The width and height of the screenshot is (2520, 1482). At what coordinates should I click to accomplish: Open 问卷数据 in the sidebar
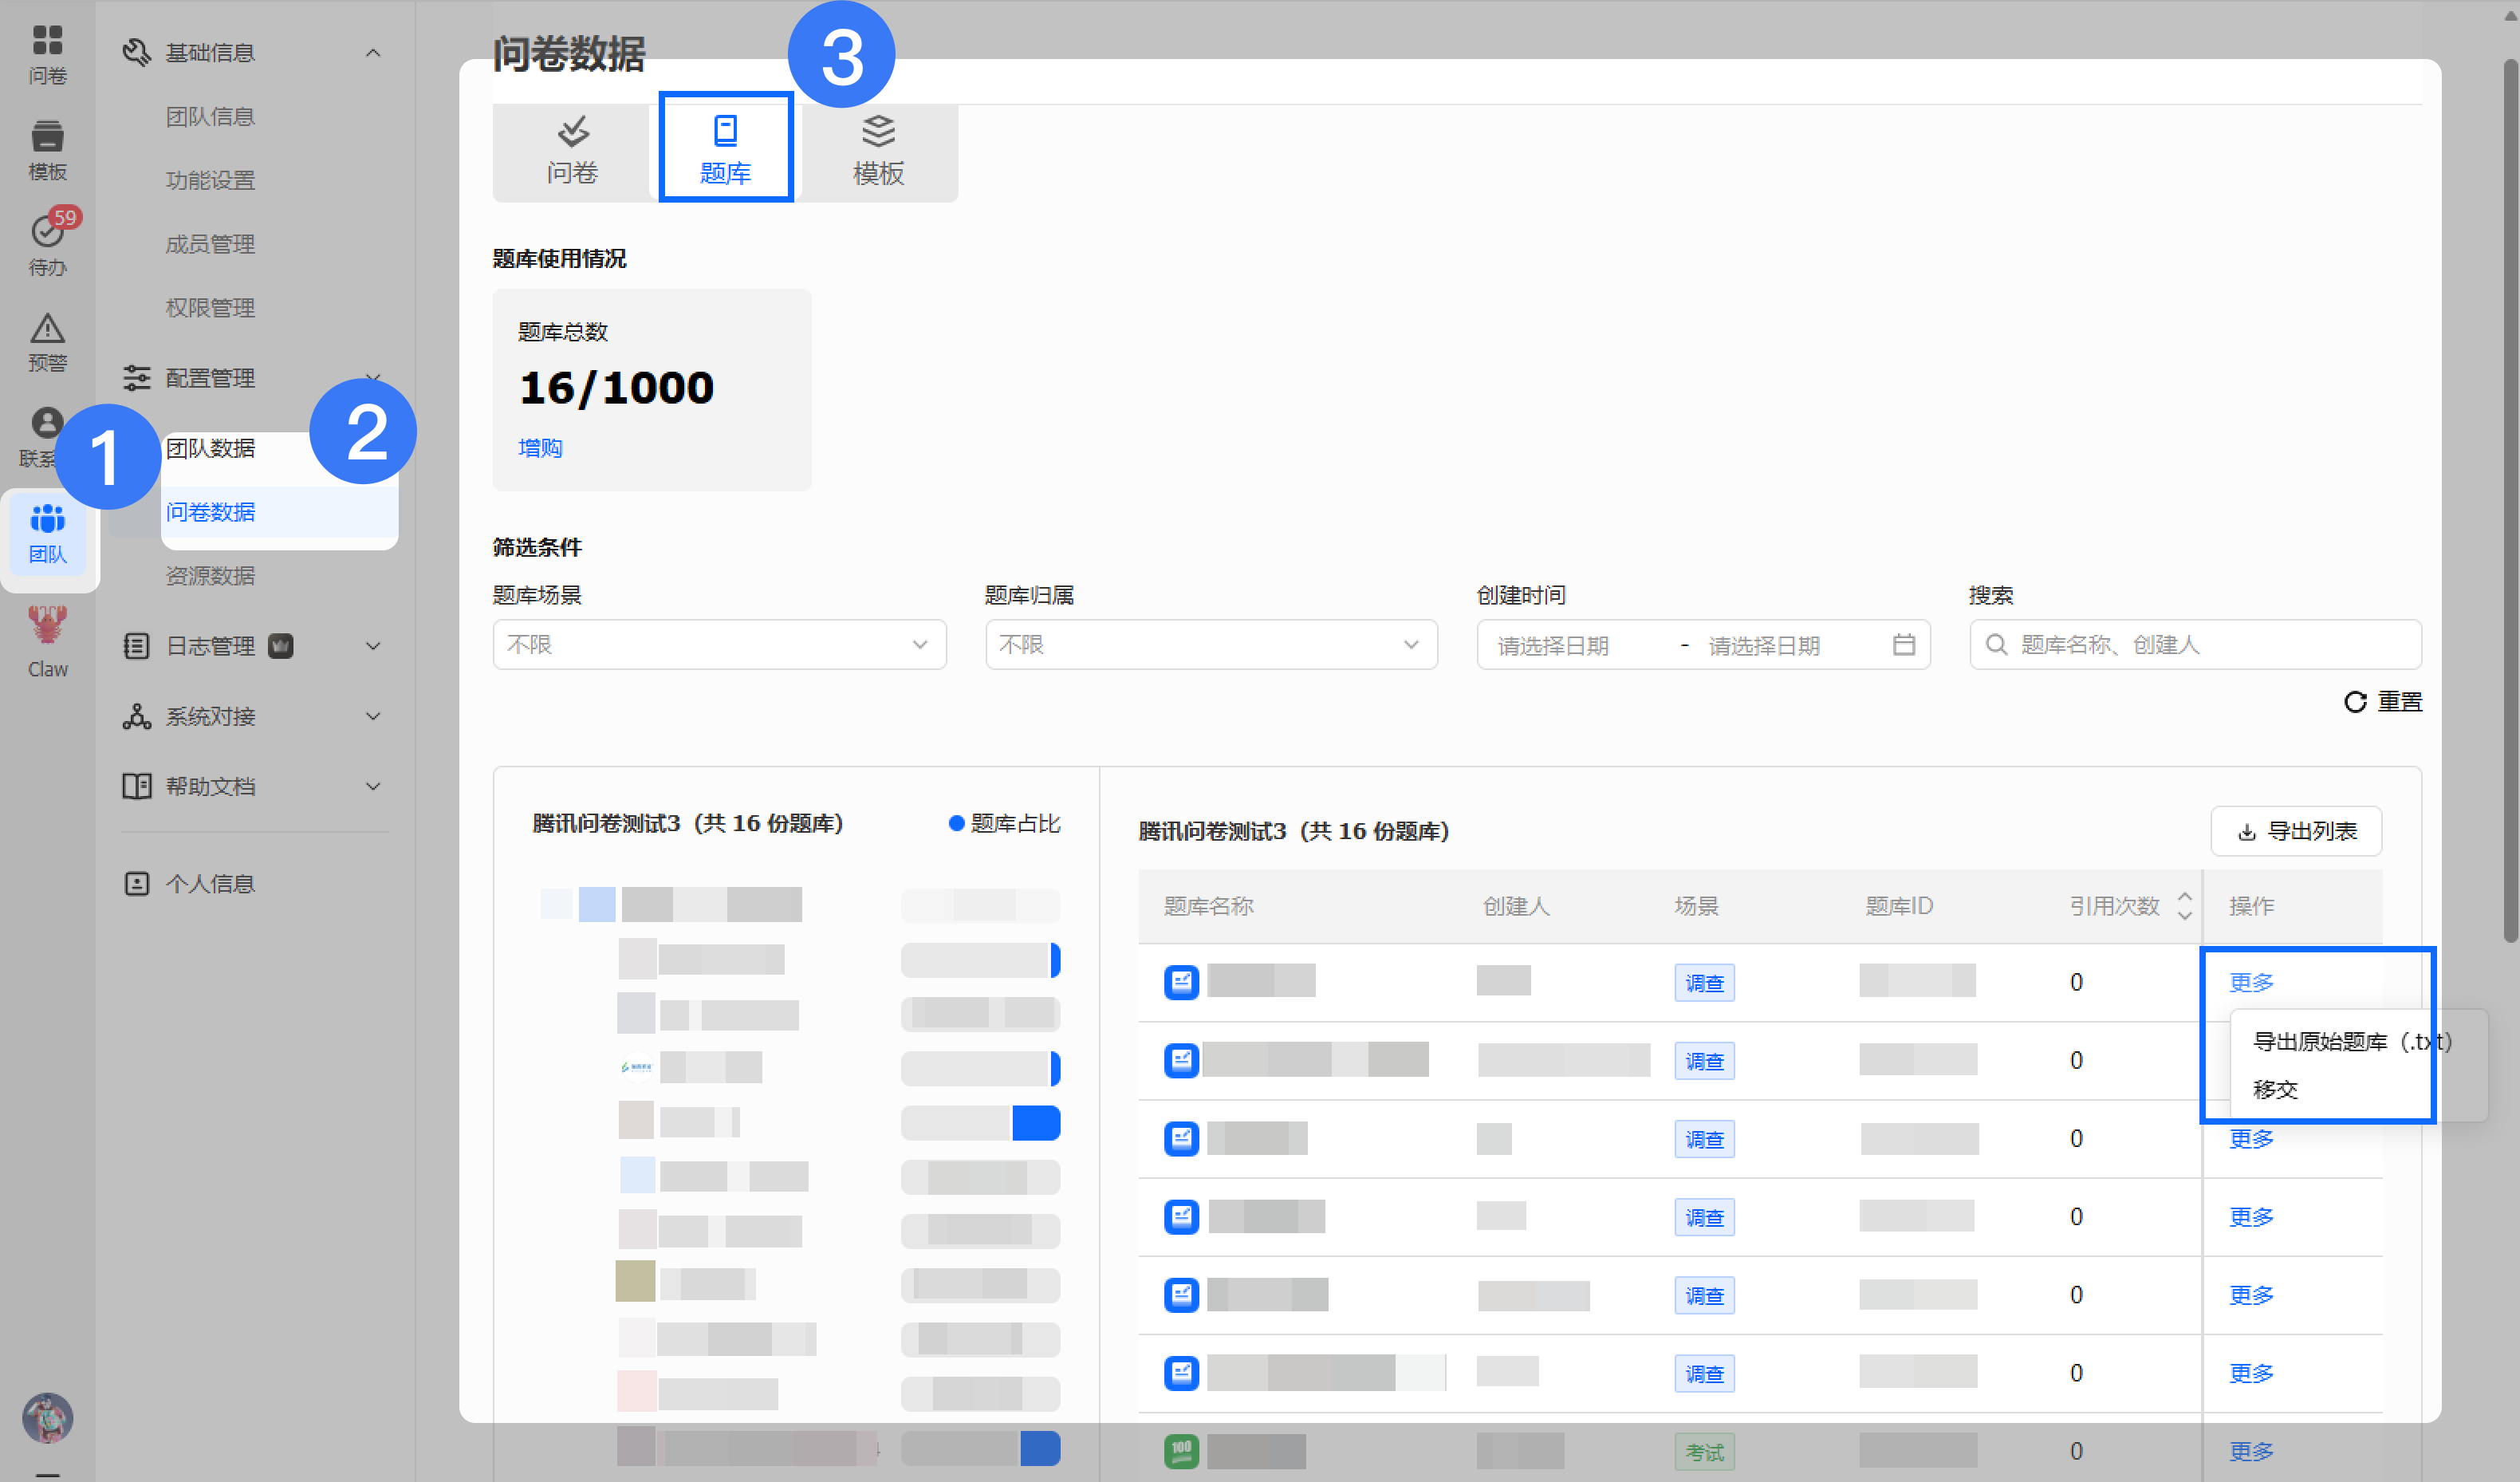[x=210, y=512]
